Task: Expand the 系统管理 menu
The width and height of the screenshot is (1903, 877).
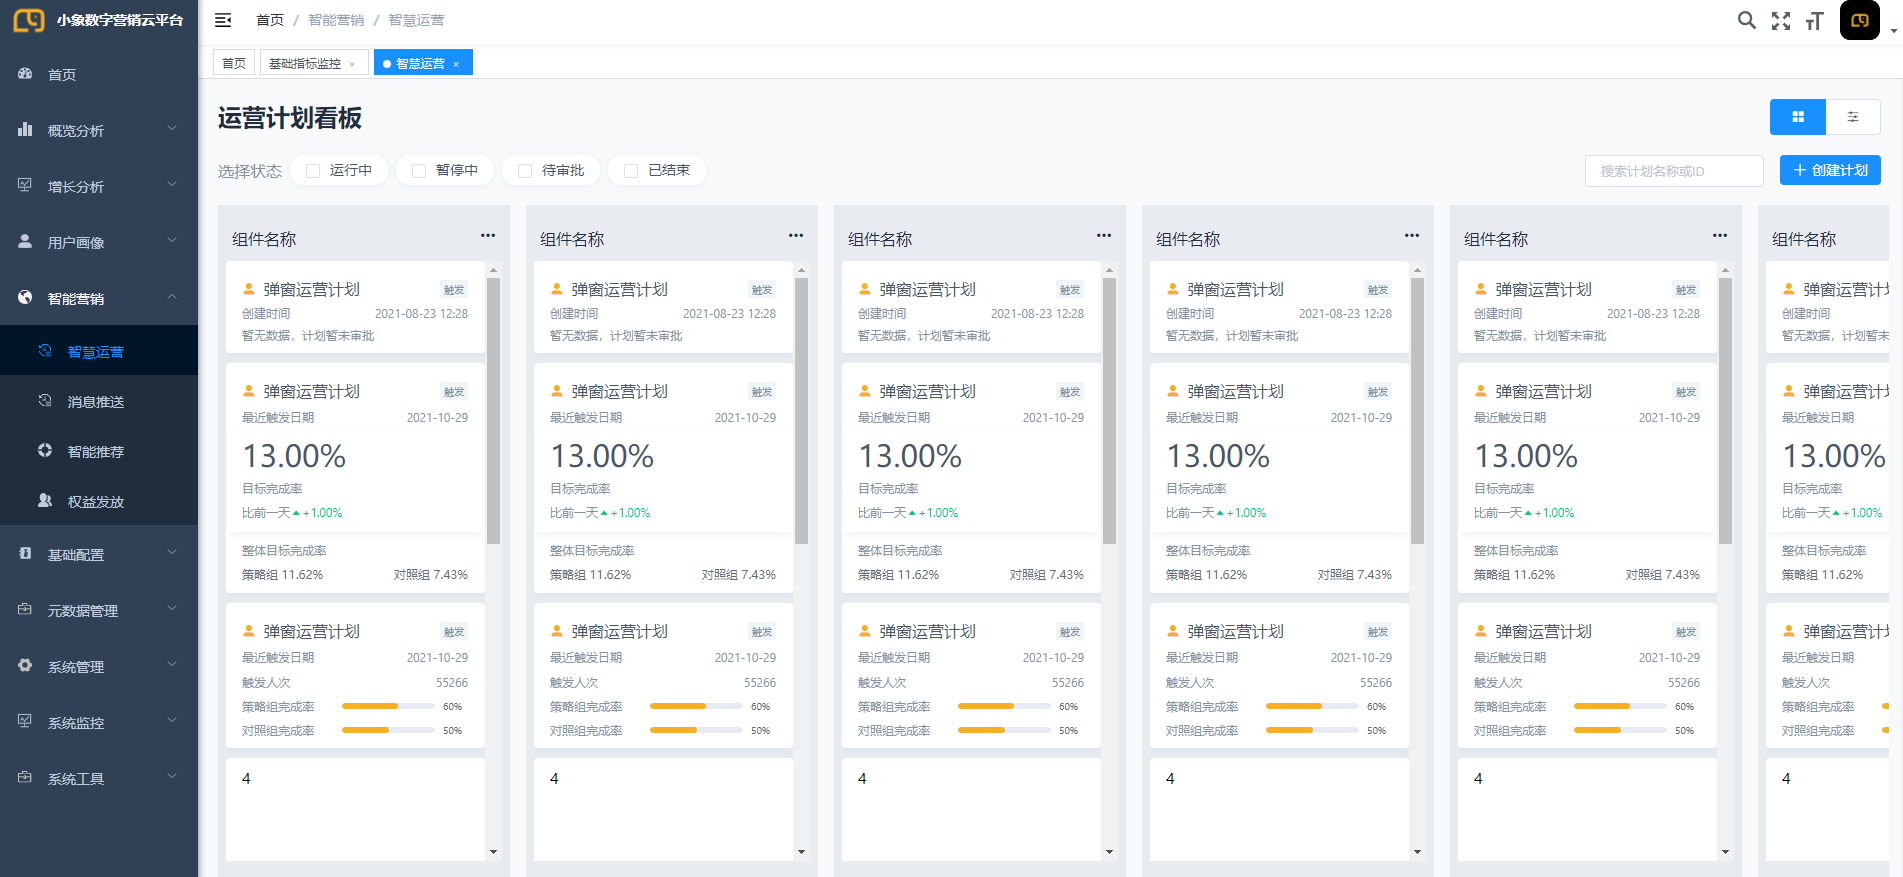Action: pos(172,665)
